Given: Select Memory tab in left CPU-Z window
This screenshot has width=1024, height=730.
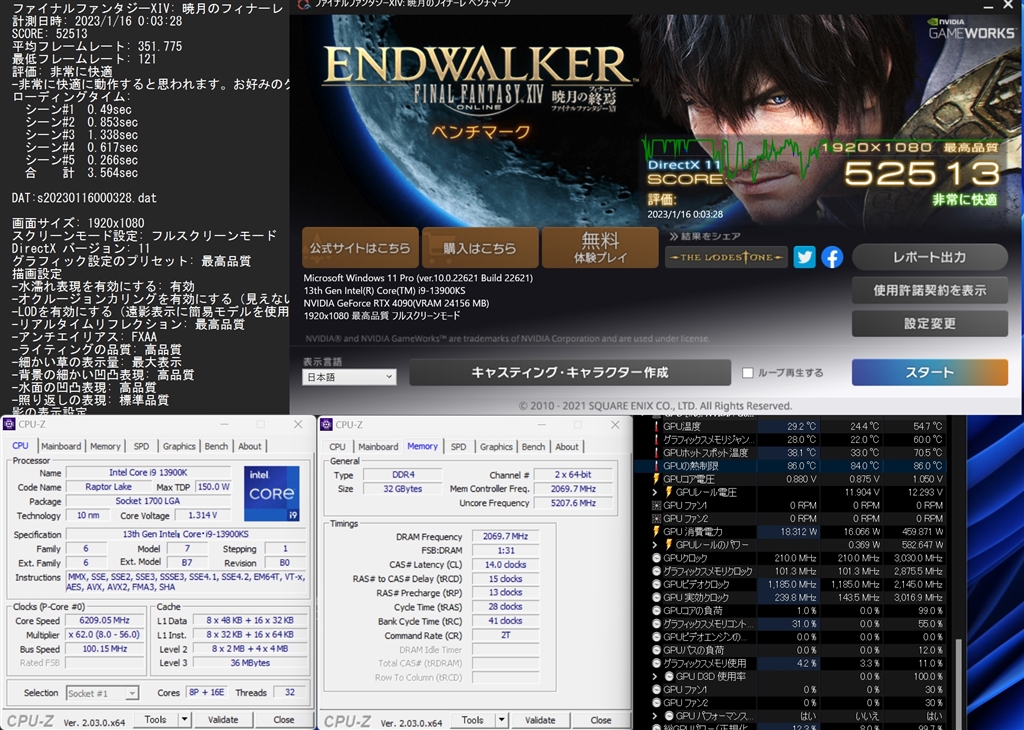Looking at the screenshot, I should pos(105,446).
